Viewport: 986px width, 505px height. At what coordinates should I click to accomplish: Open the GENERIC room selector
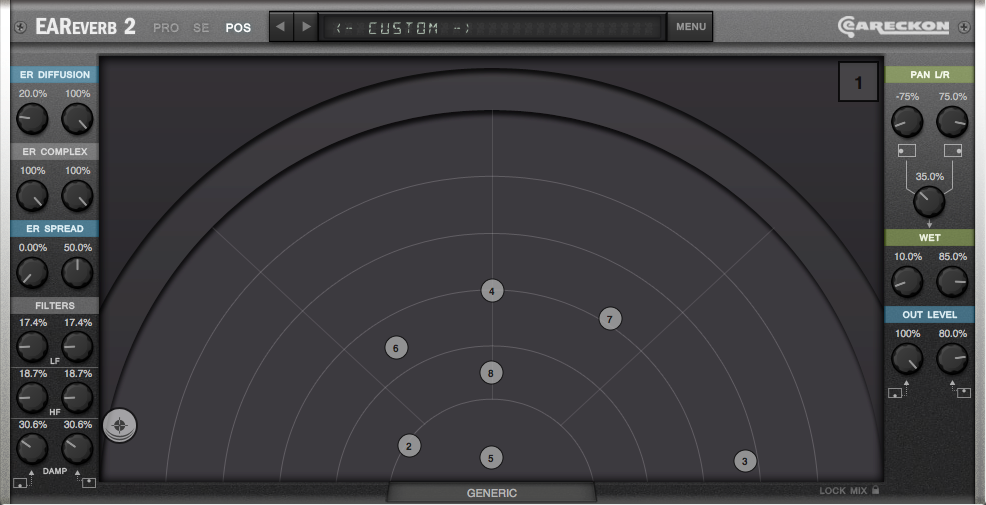coord(492,493)
